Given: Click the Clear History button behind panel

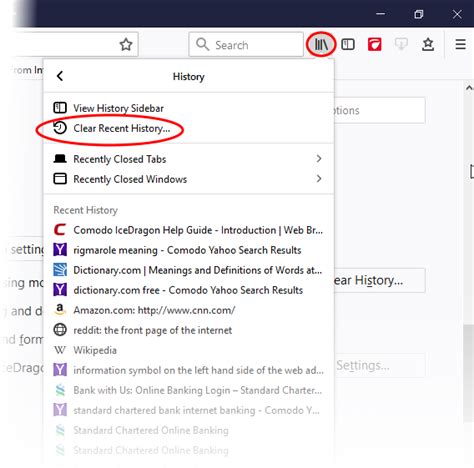Looking at the screenshot, I should click(x=379, y=280).
